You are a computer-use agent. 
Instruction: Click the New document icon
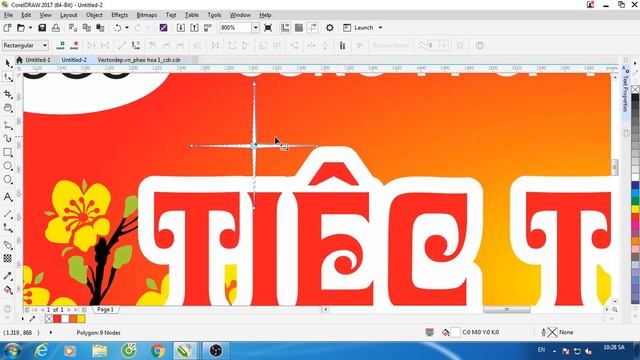[x=7, y=28]
